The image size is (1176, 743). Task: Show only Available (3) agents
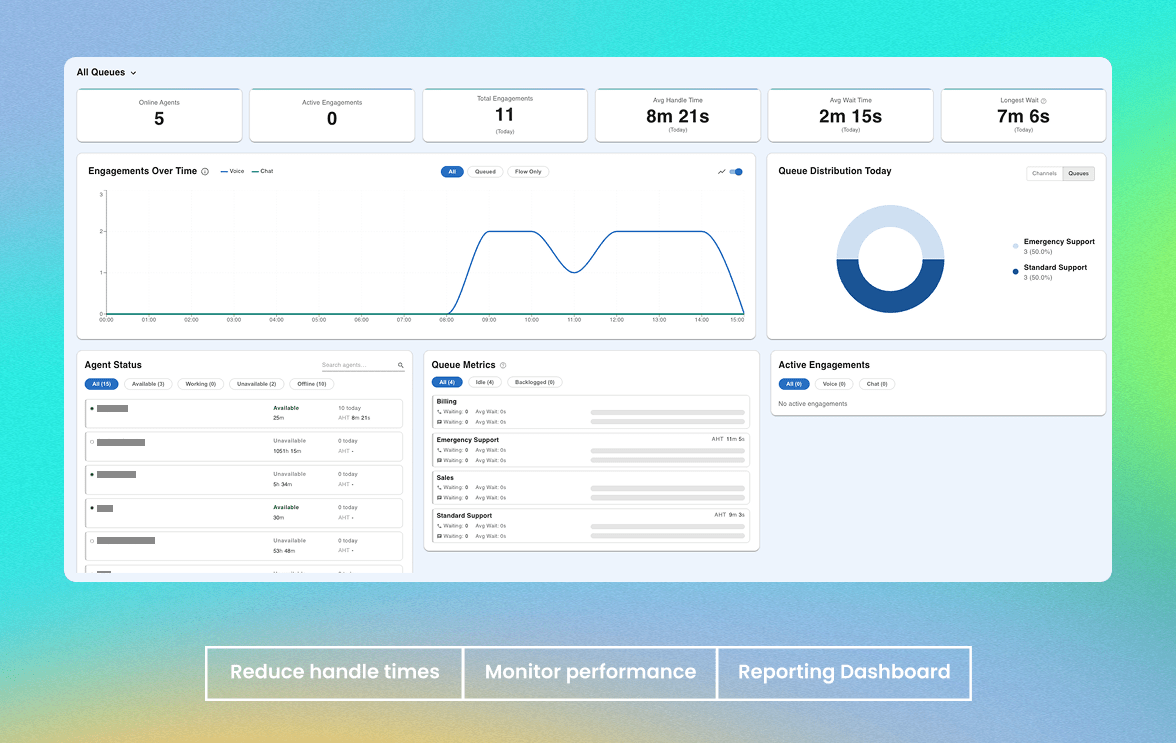click(x=150, y=384)
